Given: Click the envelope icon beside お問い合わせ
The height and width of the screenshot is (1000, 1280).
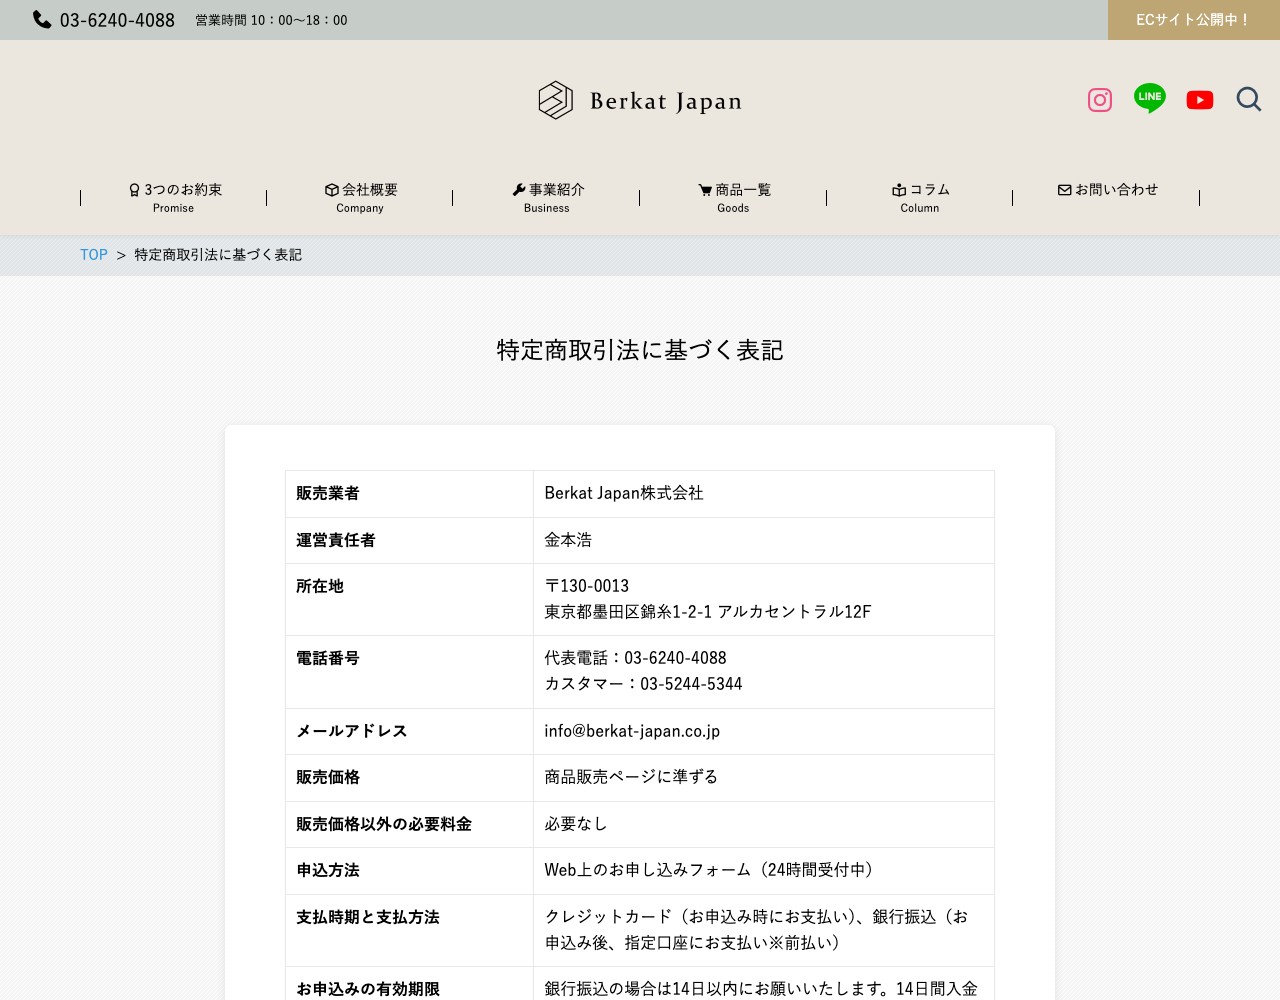Looking at the screenshot, I should tap(1065, 190).
